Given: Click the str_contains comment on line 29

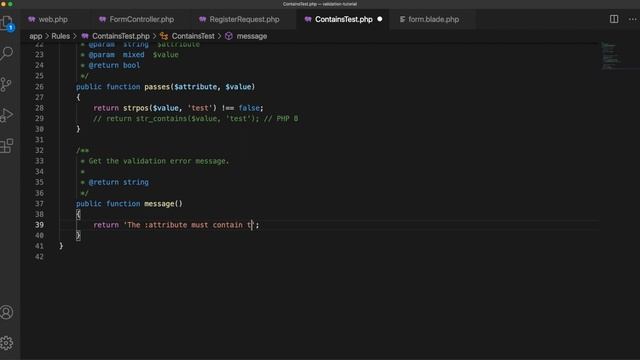Looking at the screenshot, I should pos(196,119).
